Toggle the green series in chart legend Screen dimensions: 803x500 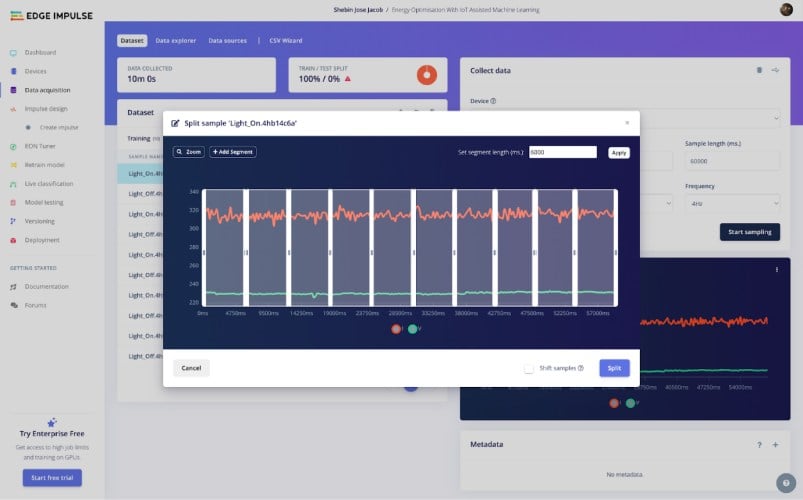412,328
